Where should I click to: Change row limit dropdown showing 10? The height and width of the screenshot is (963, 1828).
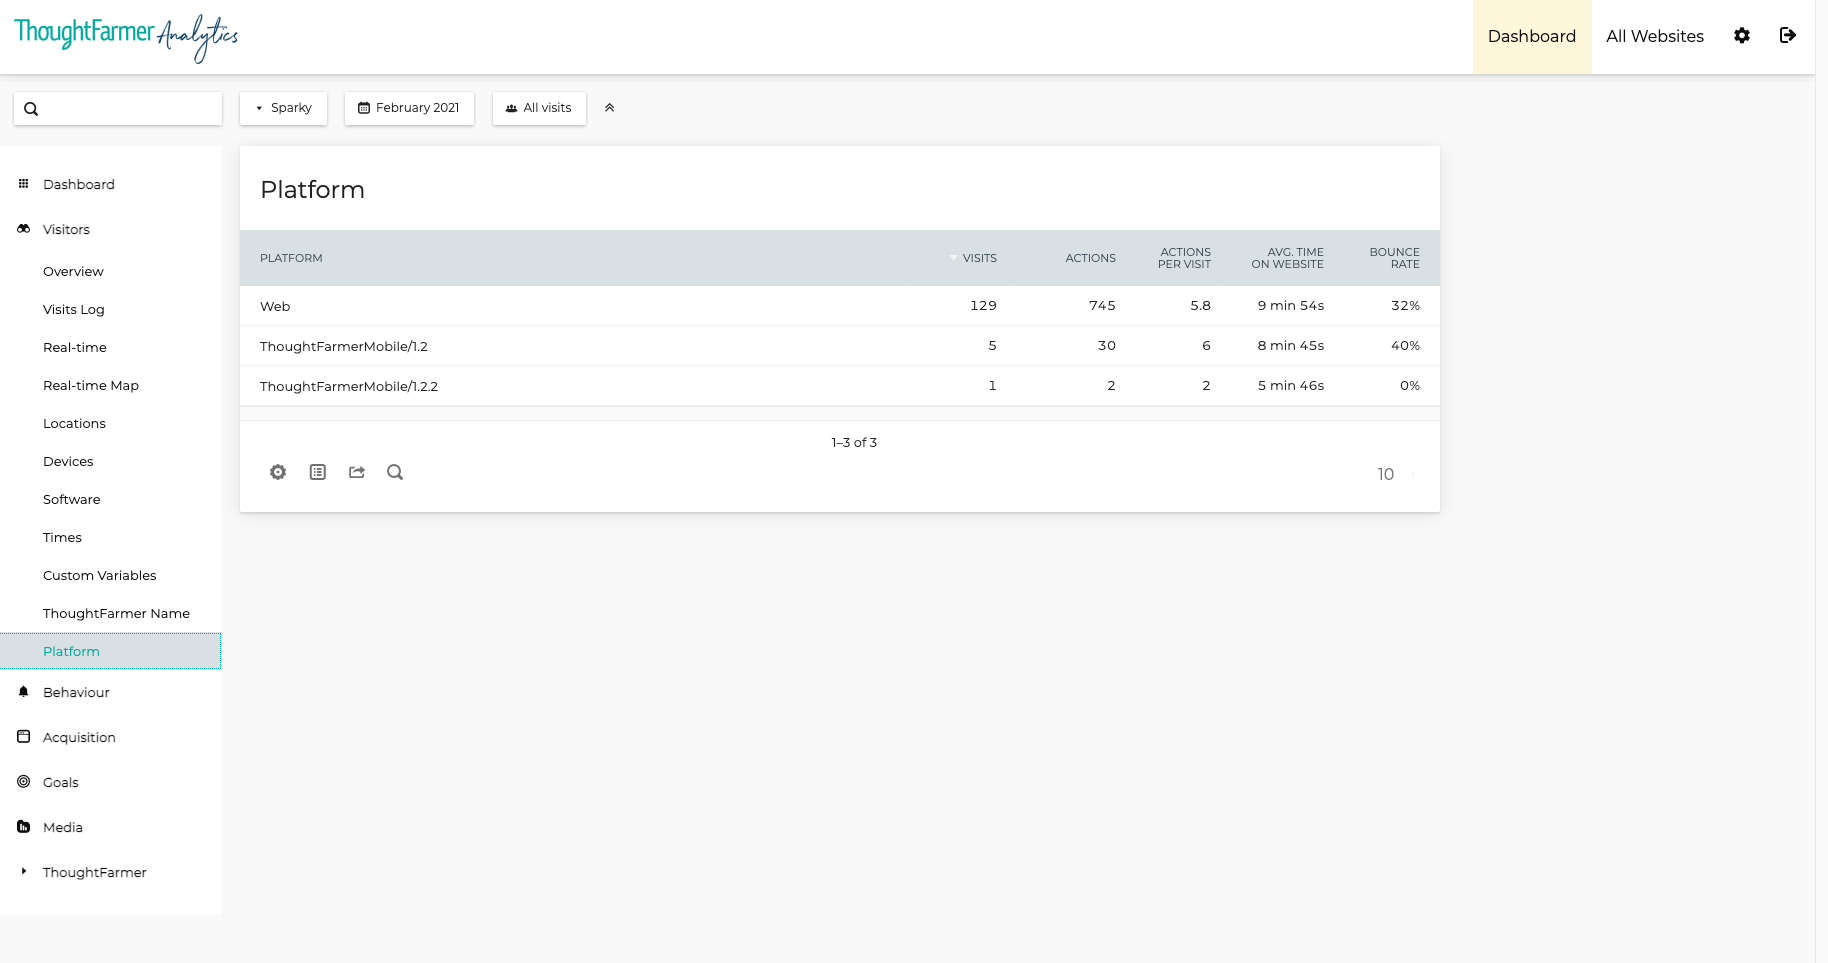click(1396, 474)
